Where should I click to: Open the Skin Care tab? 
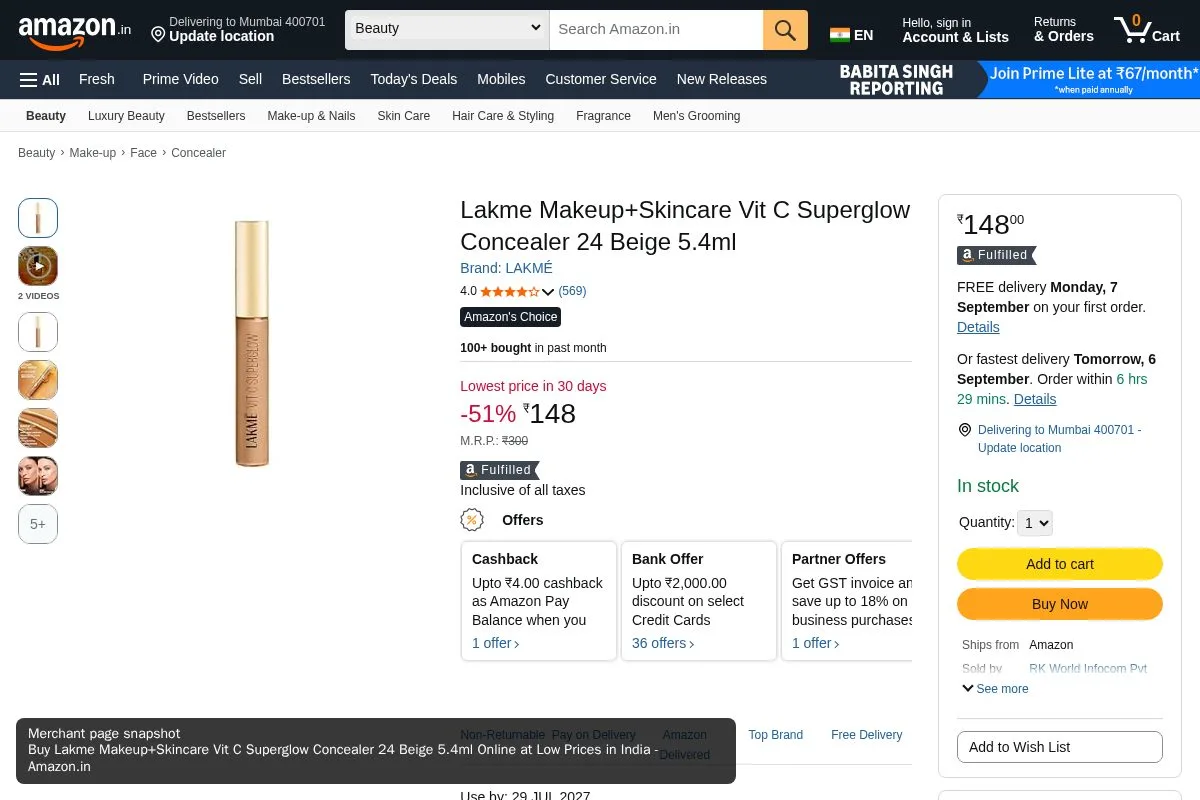404,116
